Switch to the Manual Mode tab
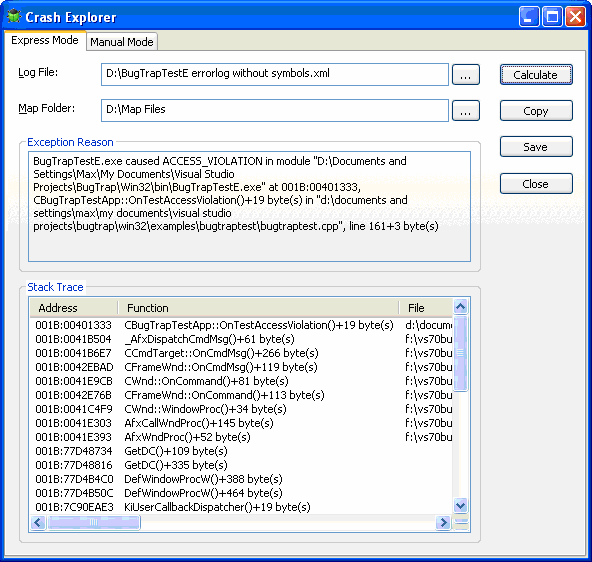592x562 pixels. click(x=122, y=42)
